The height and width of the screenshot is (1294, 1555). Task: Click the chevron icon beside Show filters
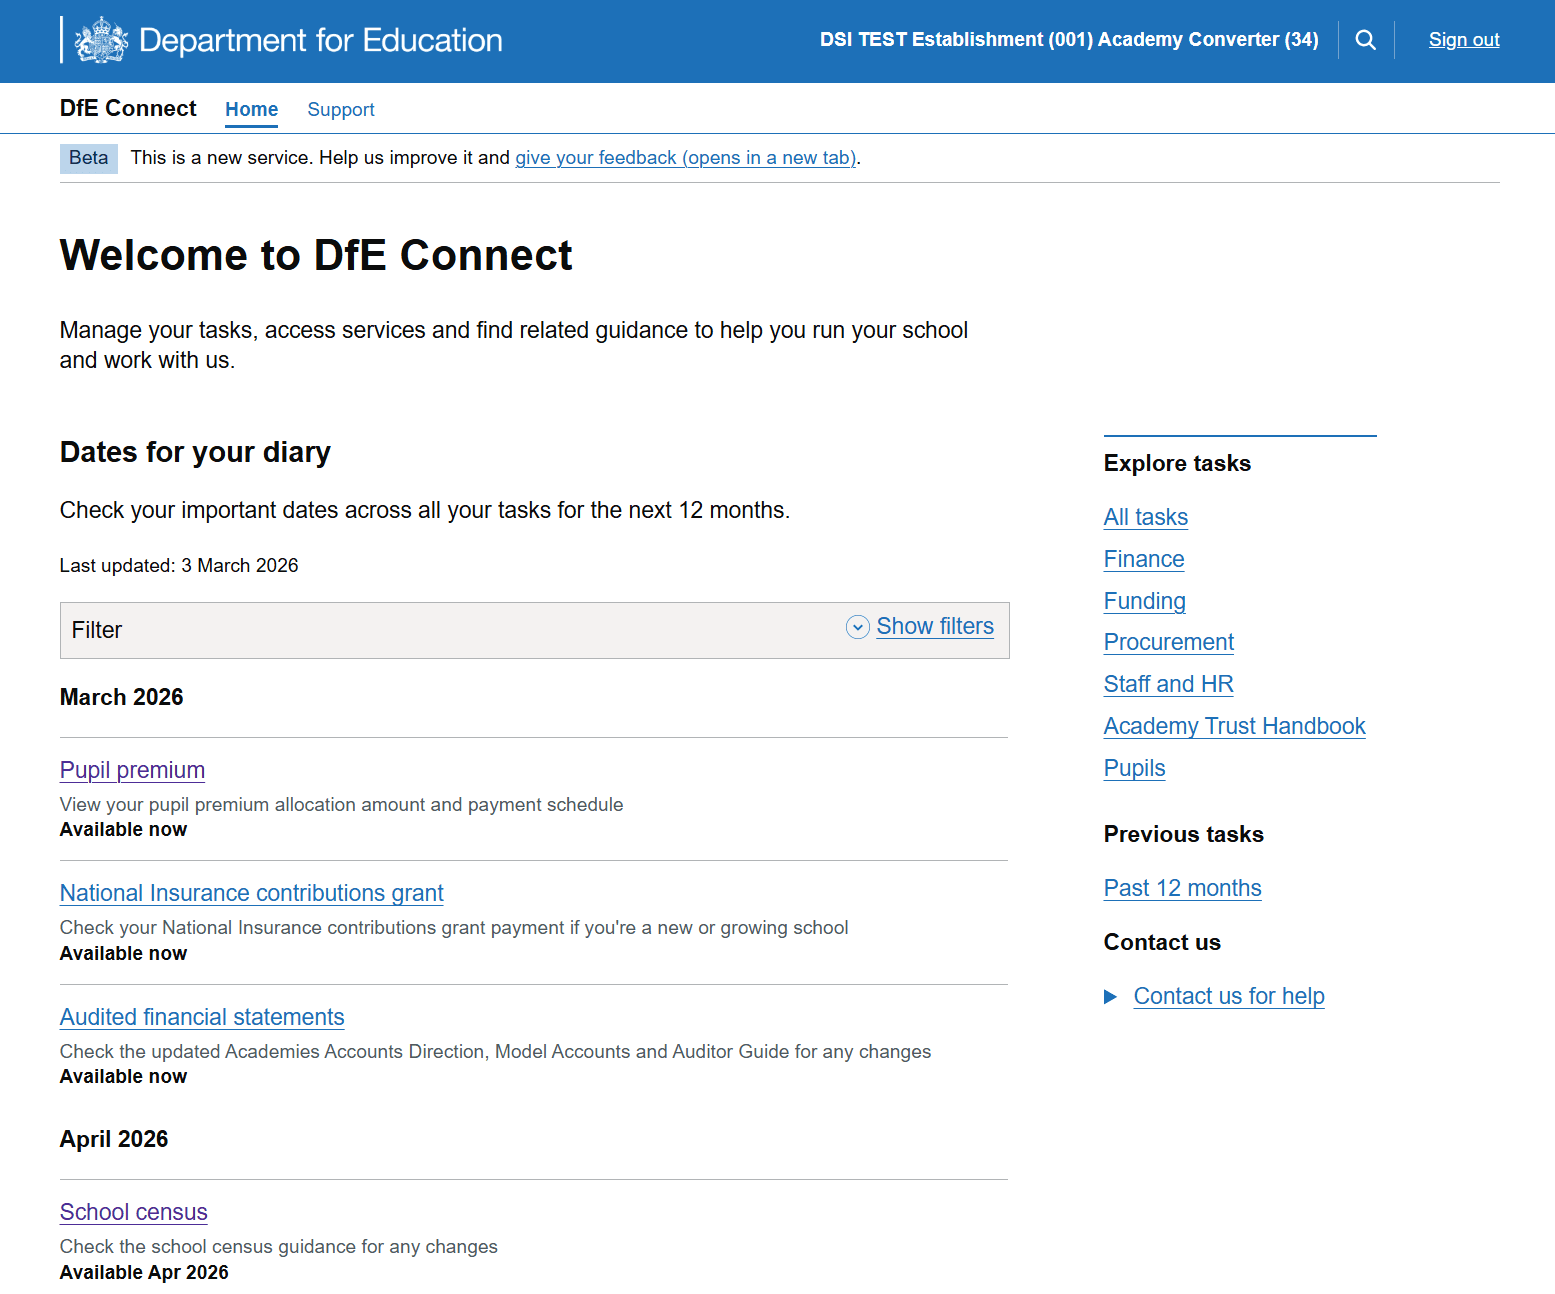[x=857, y=627]
